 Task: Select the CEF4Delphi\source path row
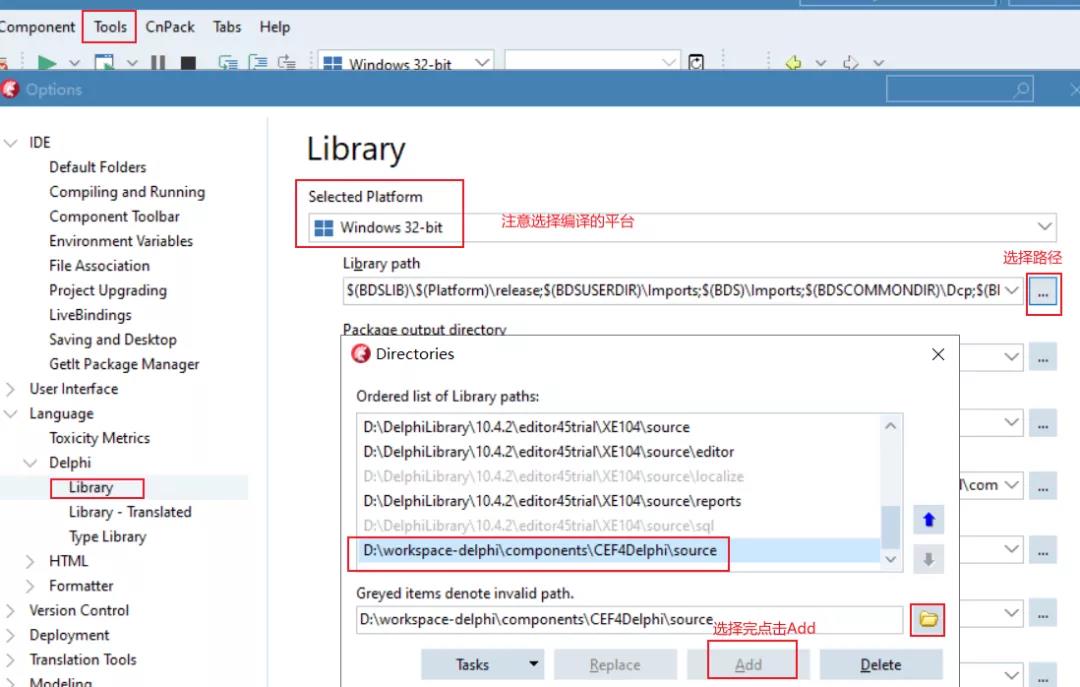[619, 551]
